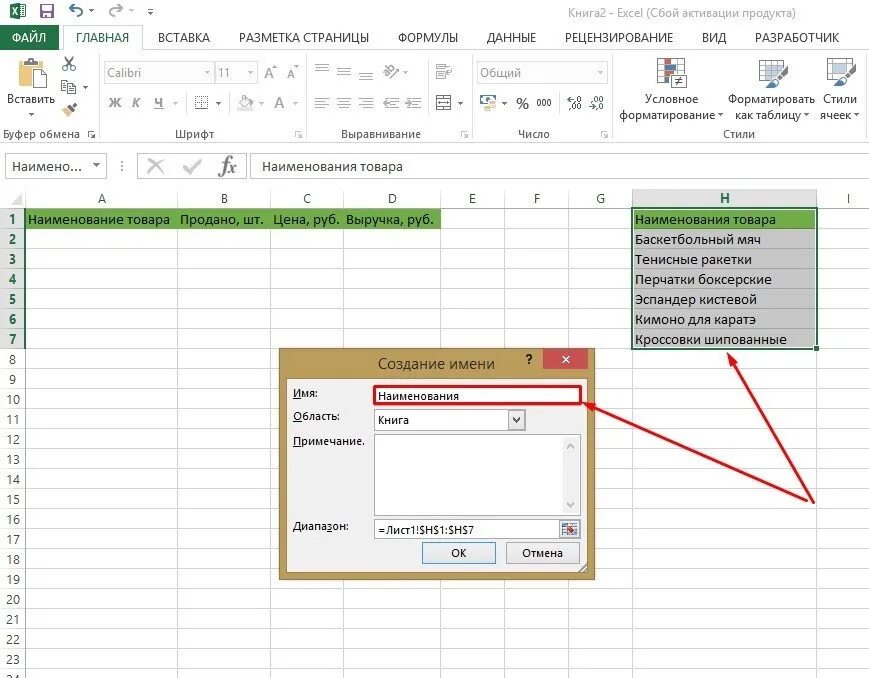Switch to the РЕЦЕНЗИРОВАНИЕ tab
The image size is (869, 678).
coord(618,38)
